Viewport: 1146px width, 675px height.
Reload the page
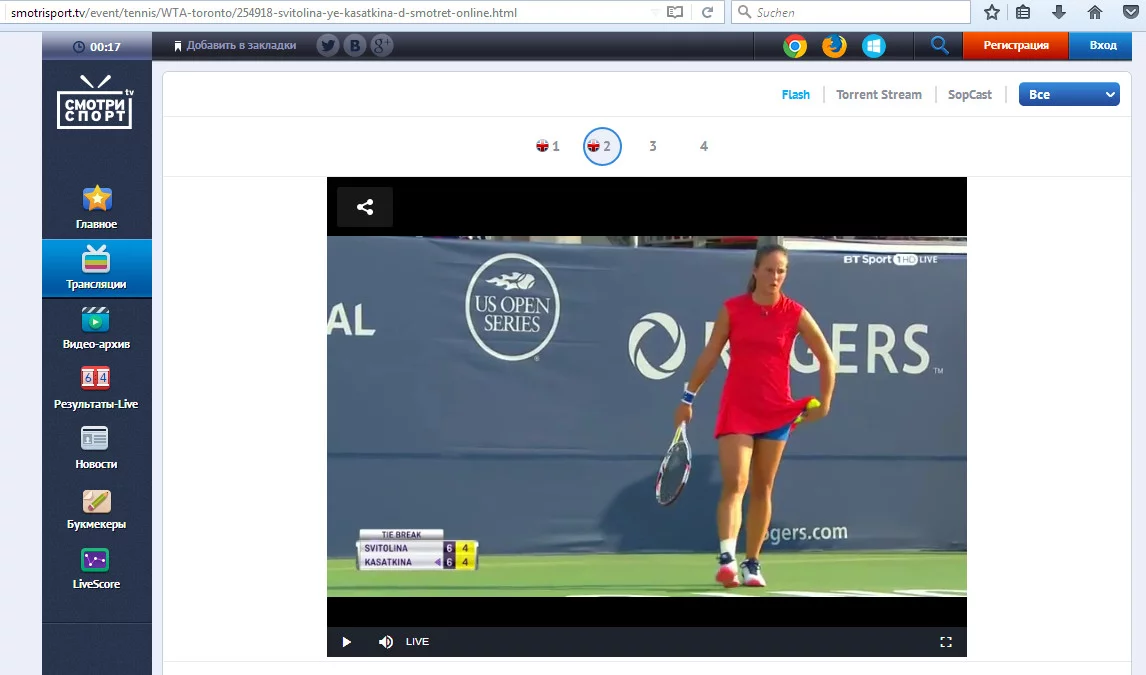coord(707,12)
